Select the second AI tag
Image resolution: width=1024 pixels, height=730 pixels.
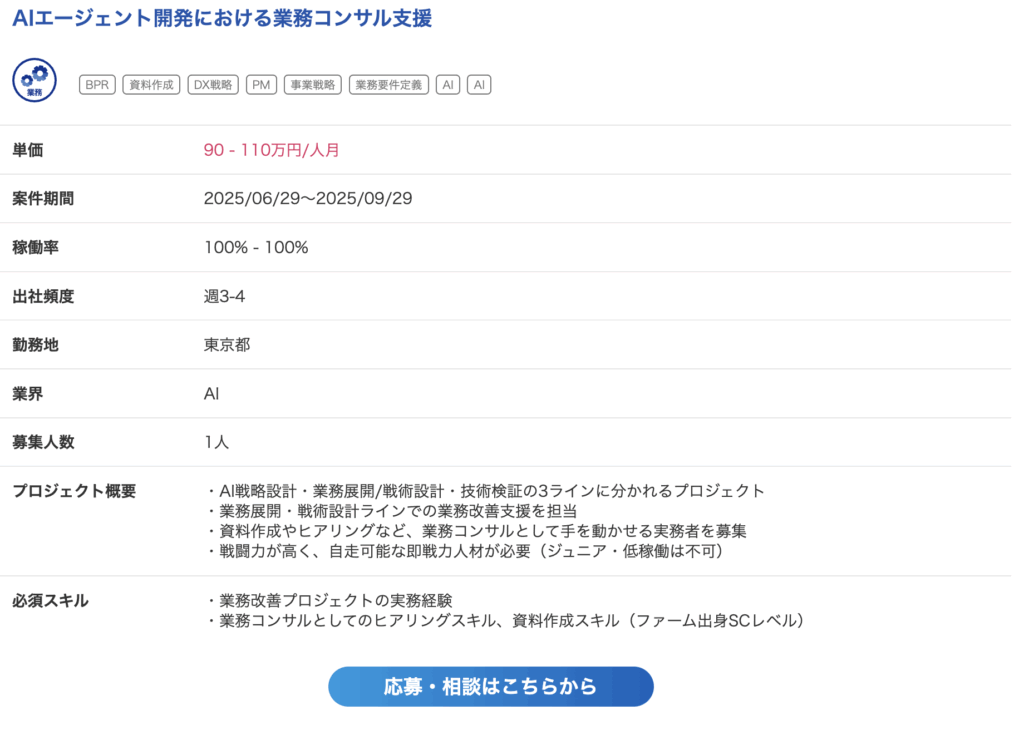[479, 85]
